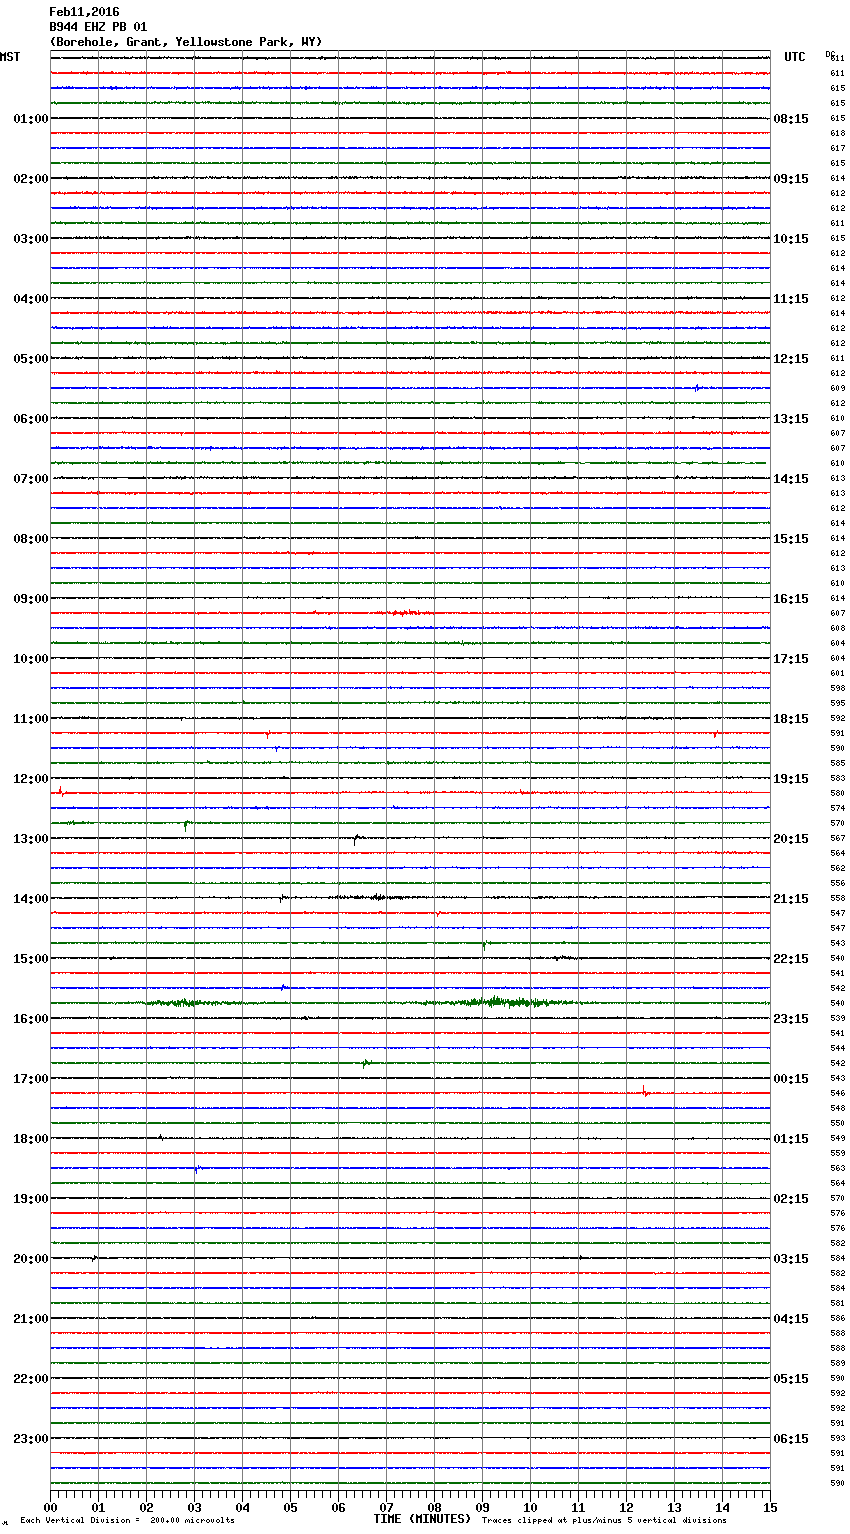Viewport: 850px width, 1534px height.
Task: Click the 11:00 MST hour label
Action: [x=30, y=719]
